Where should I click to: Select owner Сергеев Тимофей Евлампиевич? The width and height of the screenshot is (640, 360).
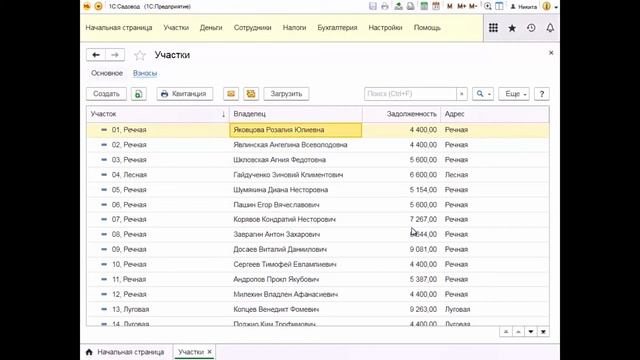[x=285, y=264]
